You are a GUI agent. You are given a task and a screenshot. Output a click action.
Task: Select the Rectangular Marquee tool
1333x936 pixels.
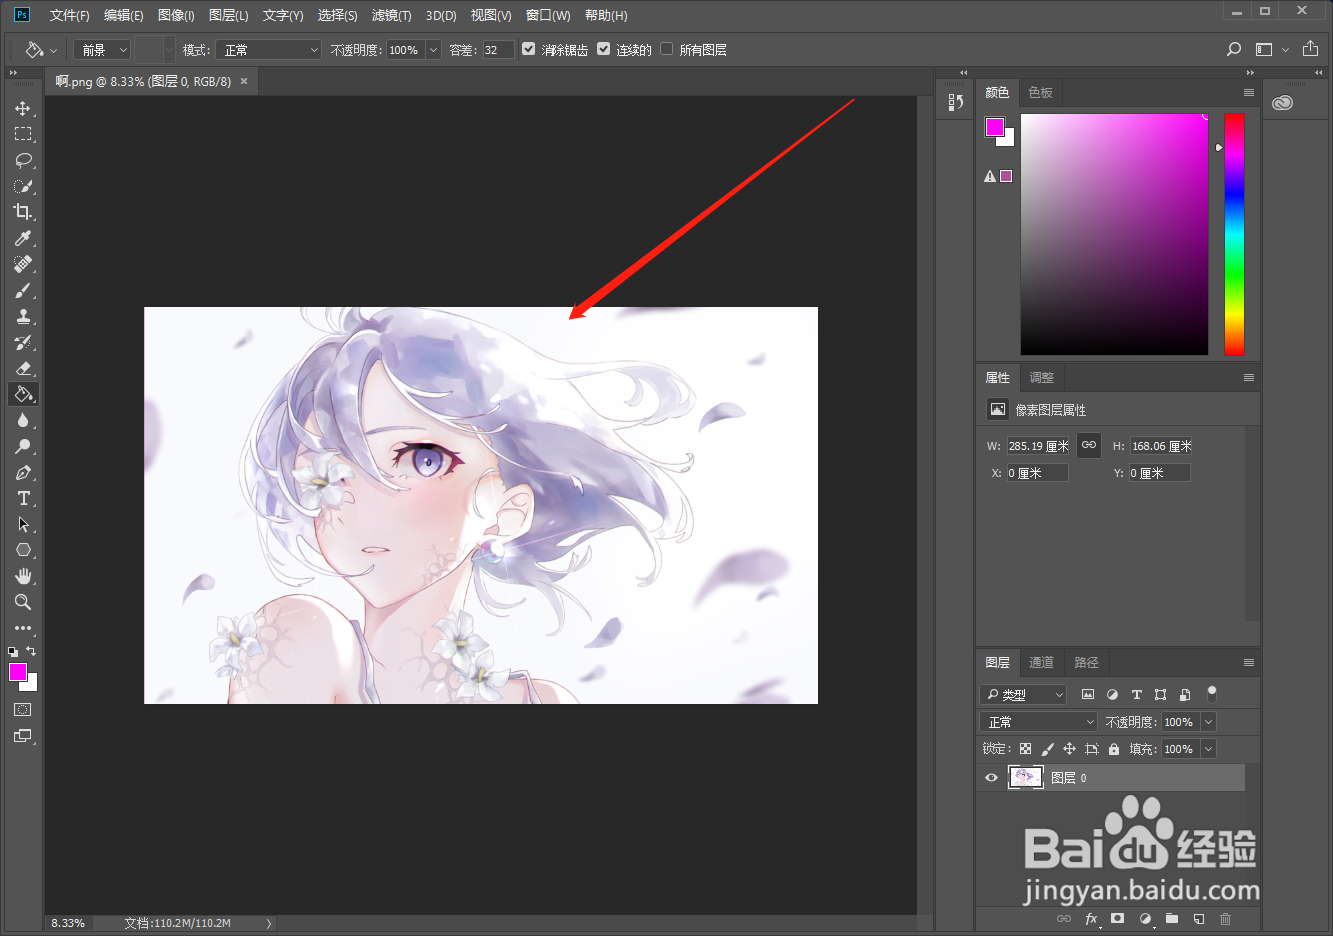(23, 134)
